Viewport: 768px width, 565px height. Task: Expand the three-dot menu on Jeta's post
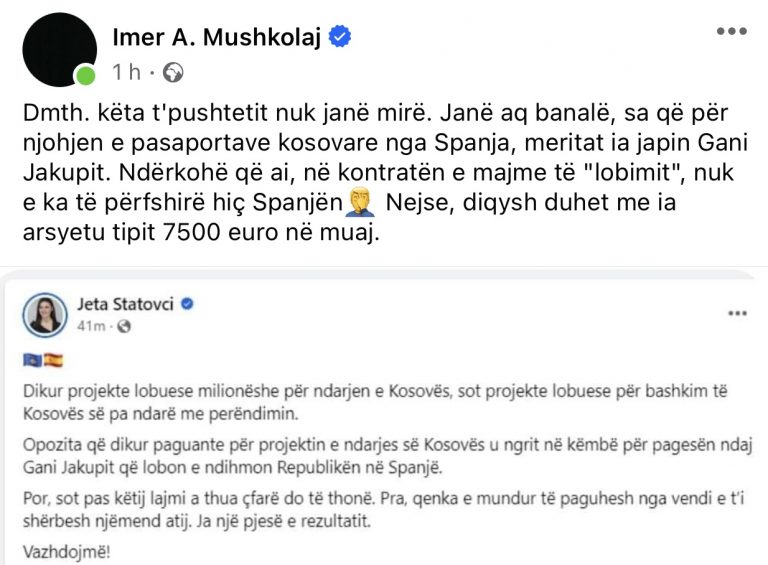pos(737,313)
